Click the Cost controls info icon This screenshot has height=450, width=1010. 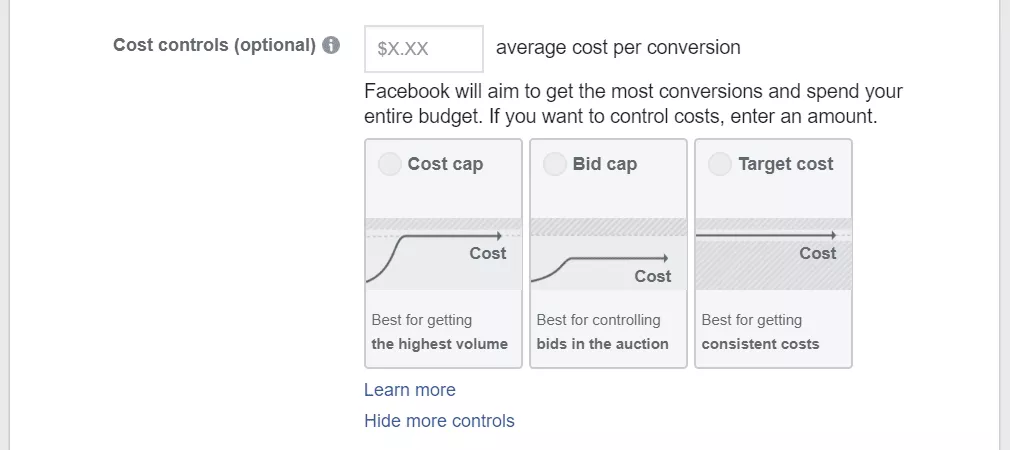point(332,46)
